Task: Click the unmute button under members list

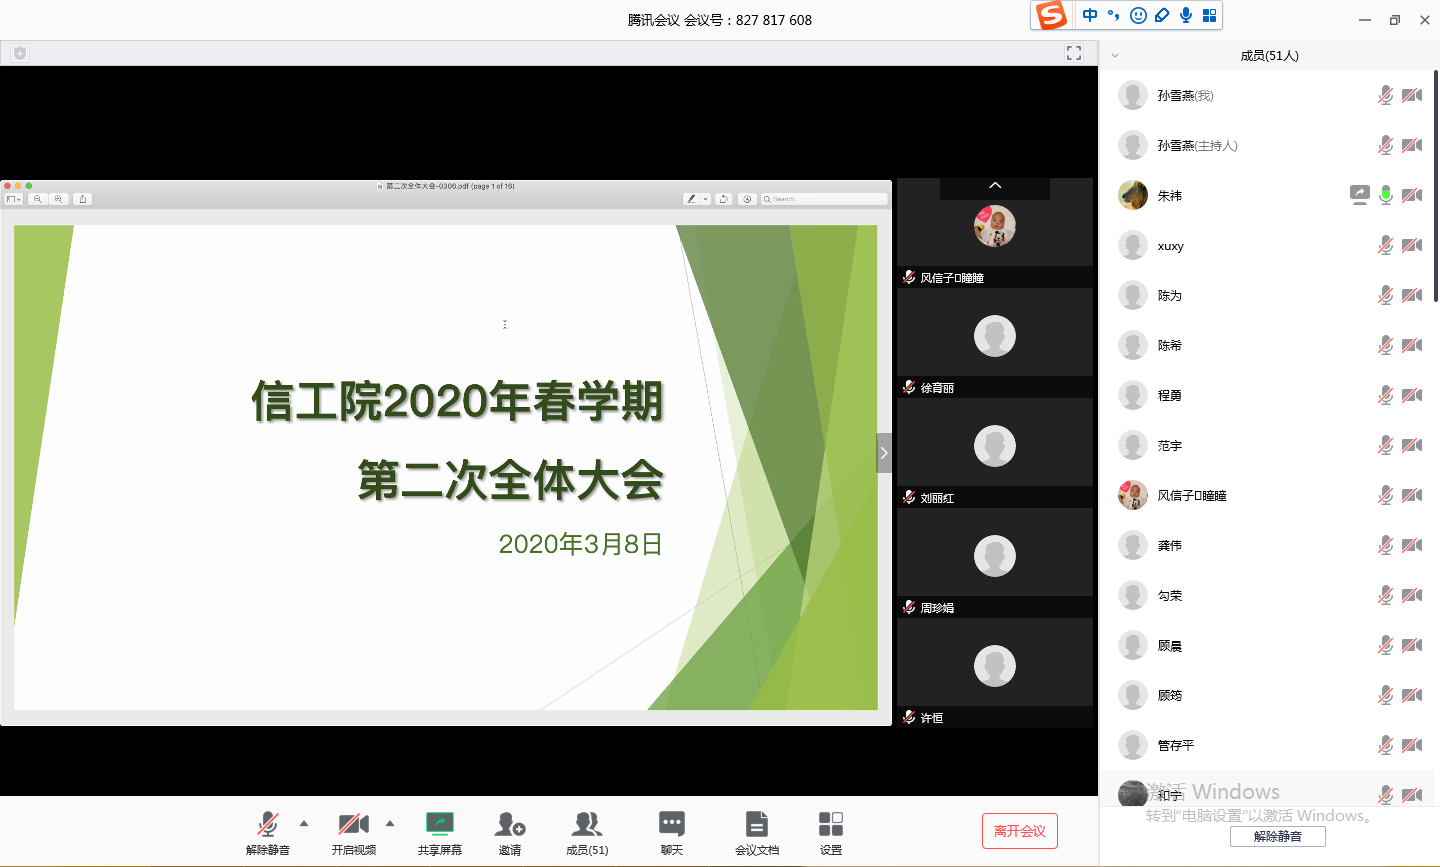Action: pyautogui.click(x=1277, y=836)
